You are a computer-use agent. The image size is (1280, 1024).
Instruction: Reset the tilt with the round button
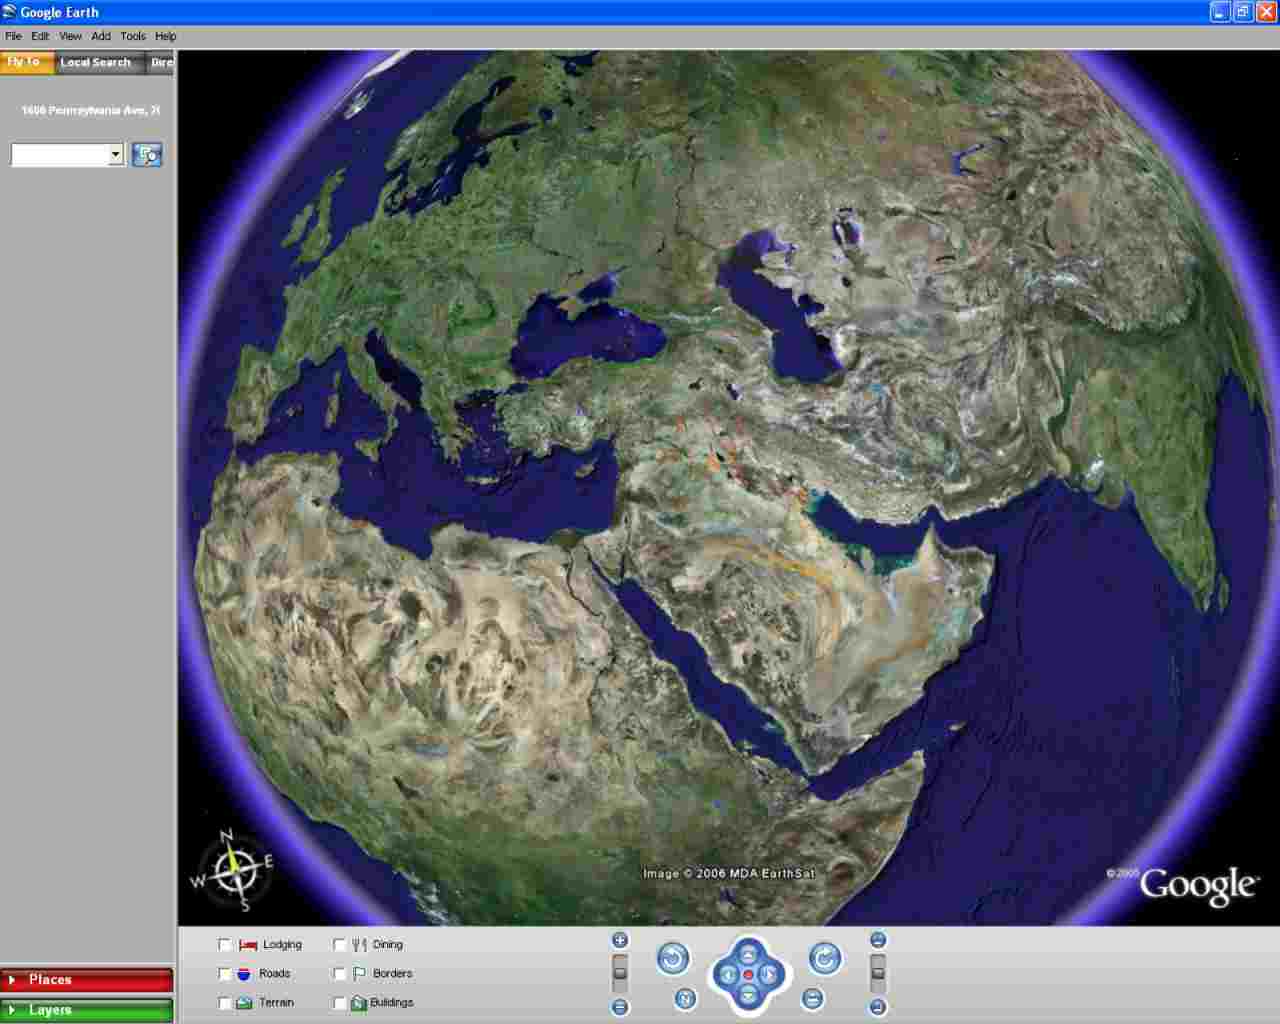[x=813, y=998]
